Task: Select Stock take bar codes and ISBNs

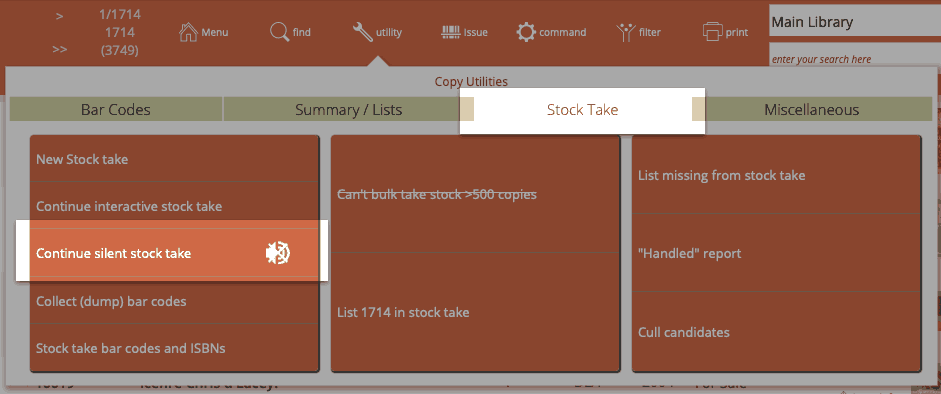Action: (x=174, y=348)
